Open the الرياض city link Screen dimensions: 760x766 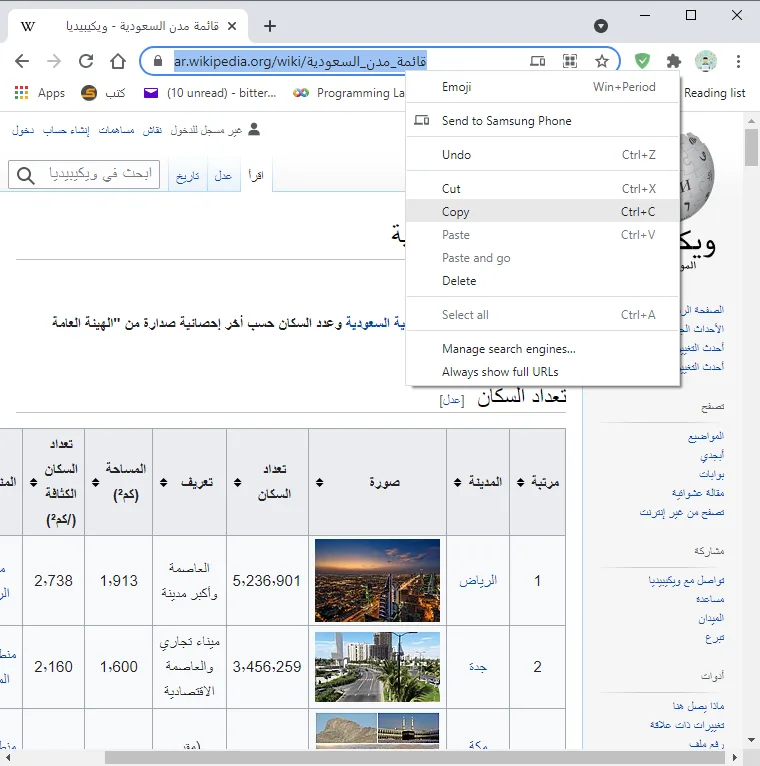tap(478, 580)
